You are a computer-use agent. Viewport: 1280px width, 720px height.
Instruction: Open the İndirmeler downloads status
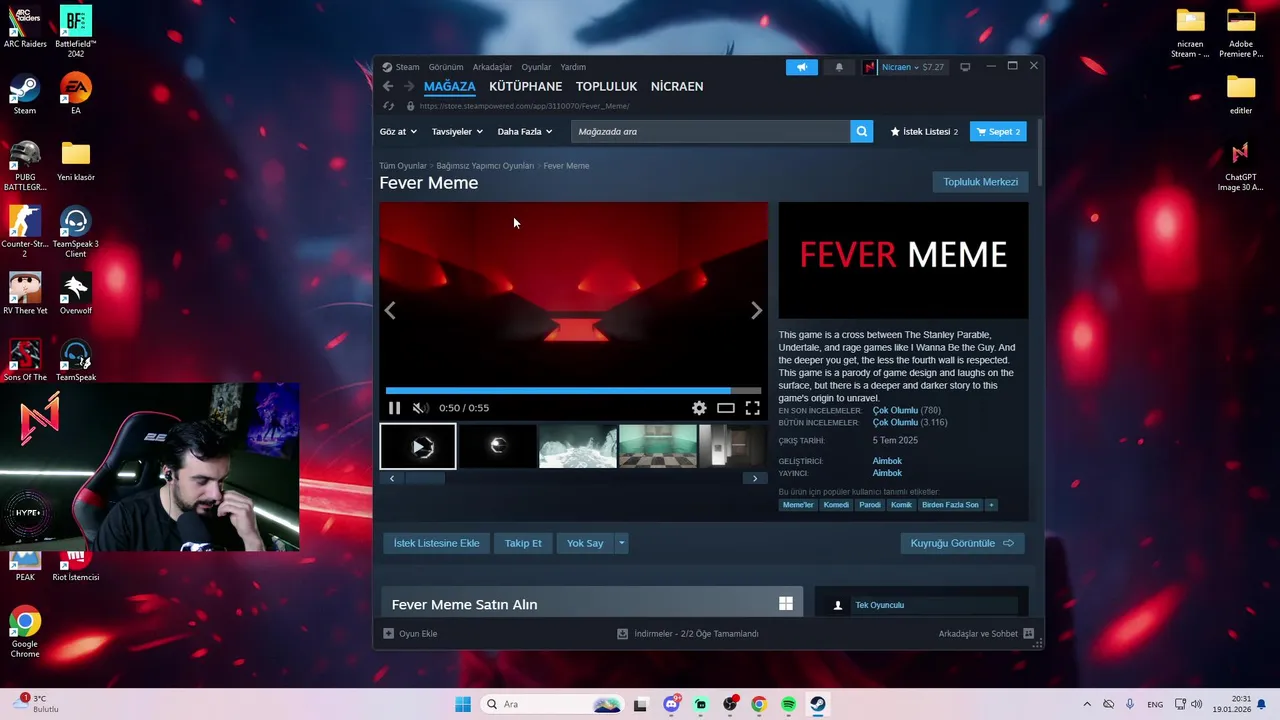coord(688,634)
